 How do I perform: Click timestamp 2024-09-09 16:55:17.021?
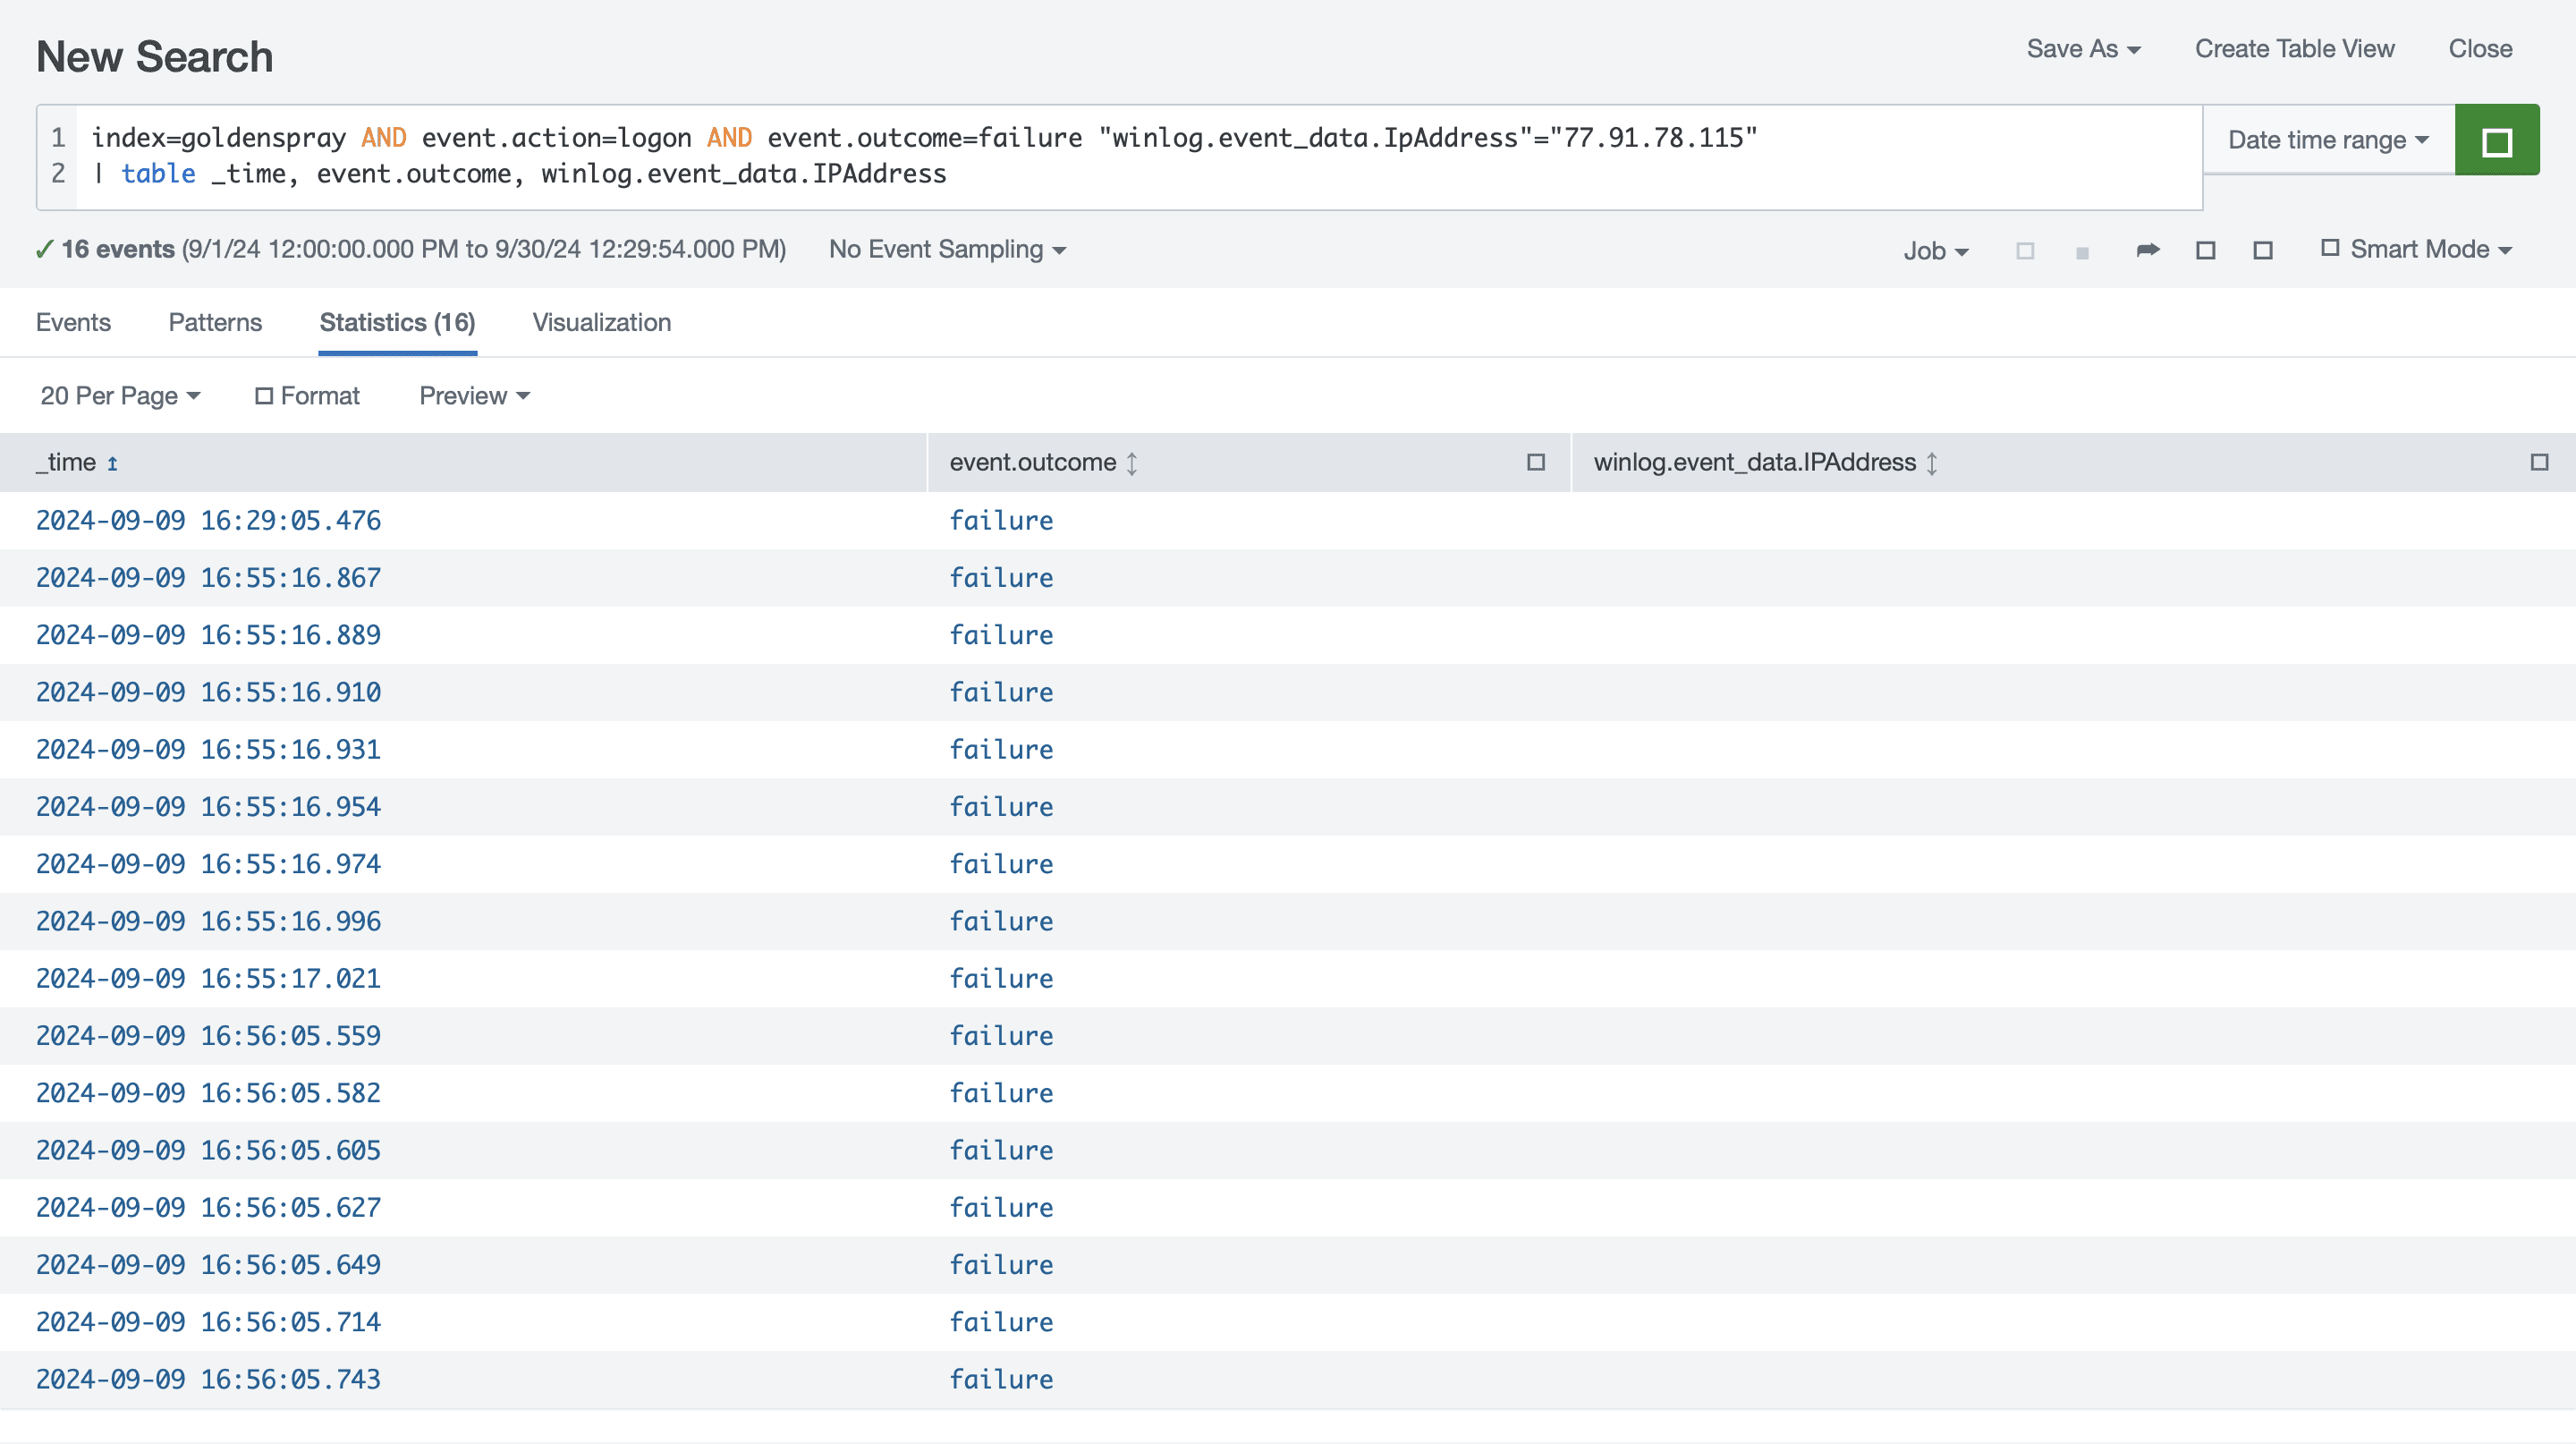click(x=208, y=978)
